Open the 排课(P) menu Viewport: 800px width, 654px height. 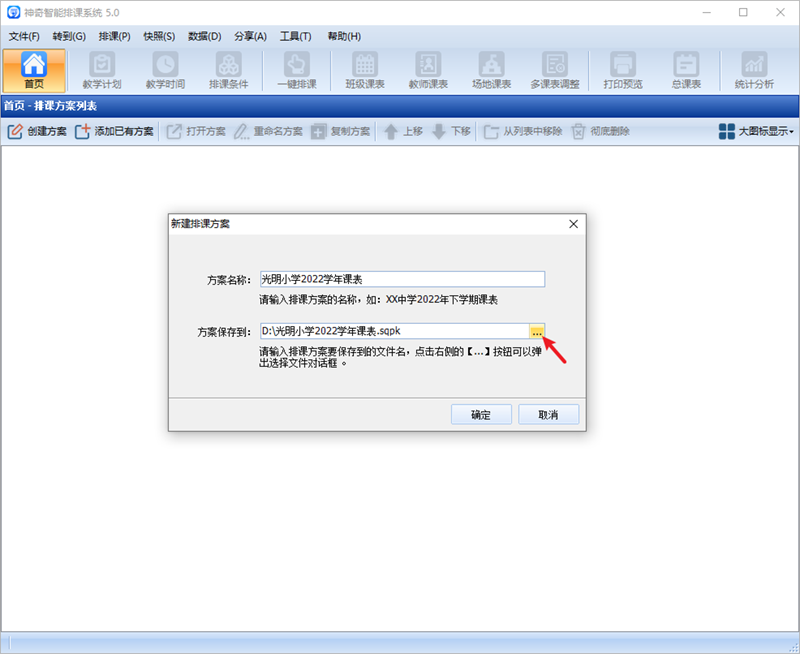click(x=114, y=36)
